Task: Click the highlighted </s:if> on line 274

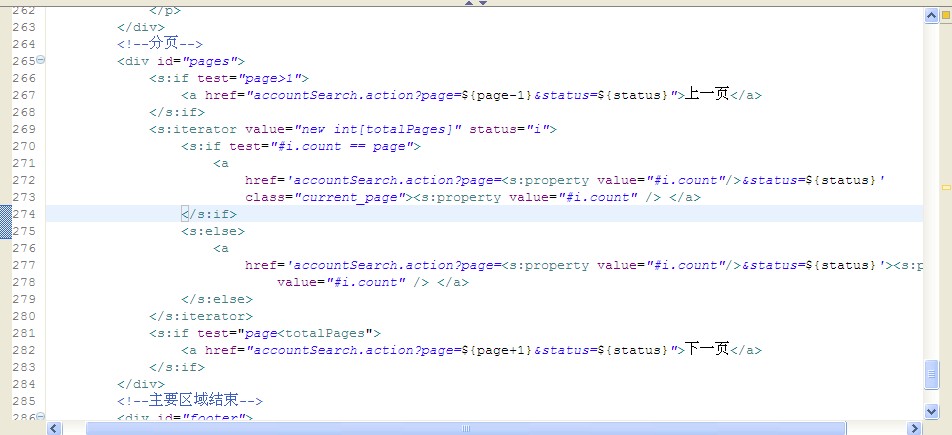Action: tap(209, 214)
